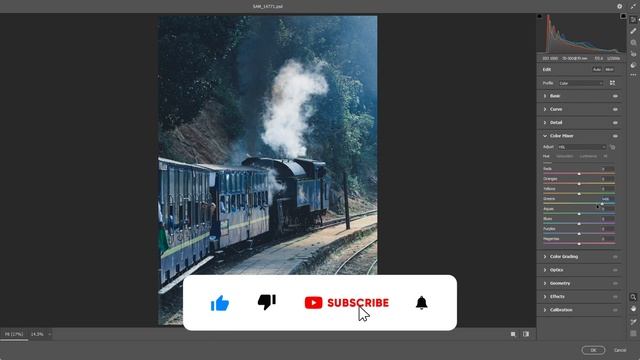Click the YouTube play logo icon
This screenshot has height=360, width=640.
[313, 303]
